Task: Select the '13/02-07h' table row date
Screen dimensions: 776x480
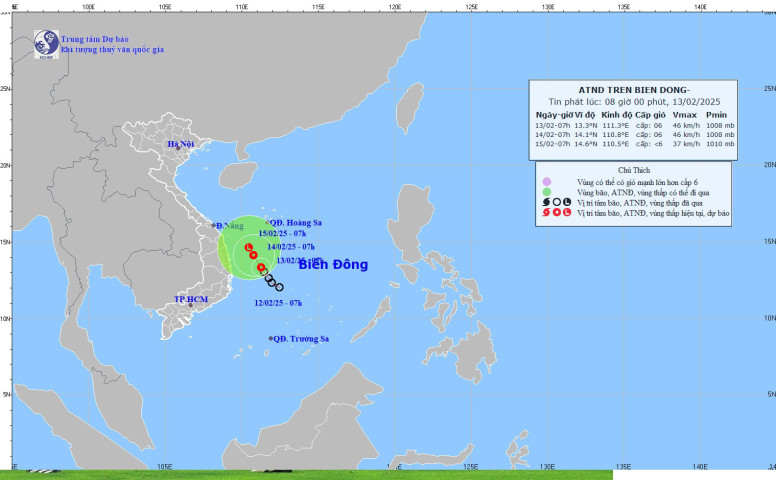Action: point(552,126)
